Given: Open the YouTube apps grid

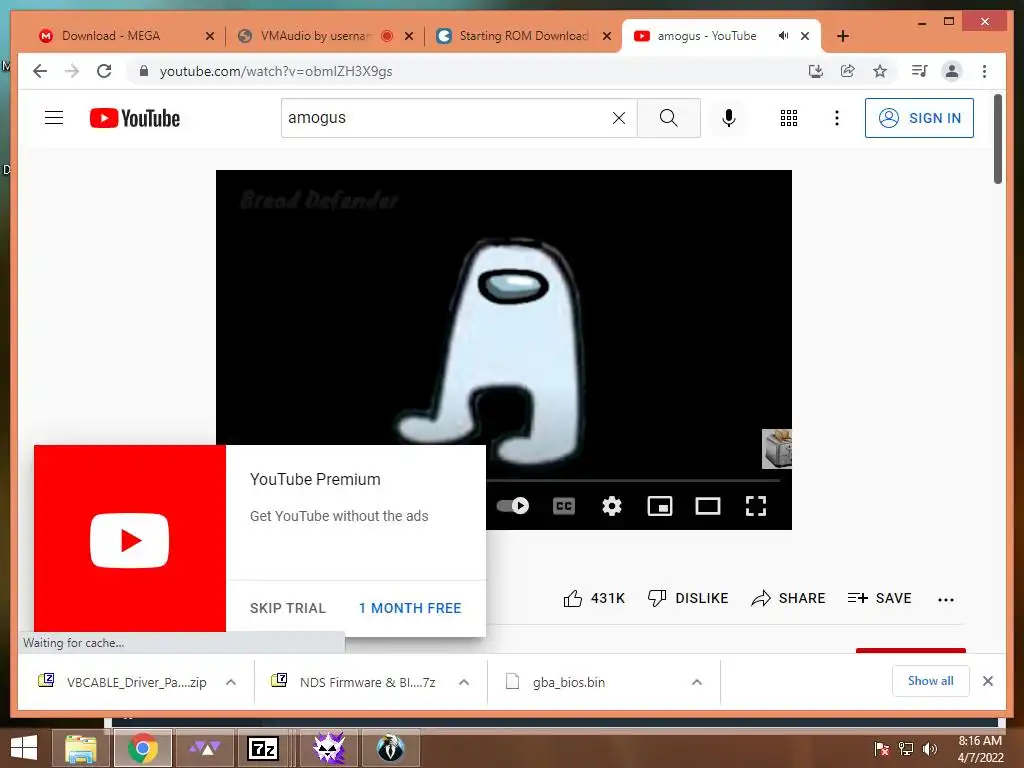Looking at the screenshot, I should pyautogui.click(x=788, y=118).
